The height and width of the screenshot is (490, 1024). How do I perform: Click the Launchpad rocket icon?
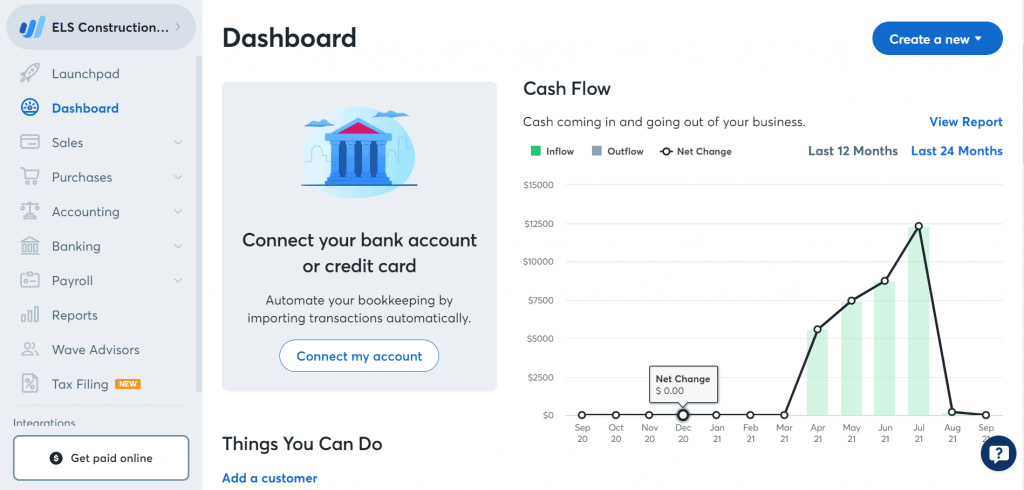pos(30,74)
